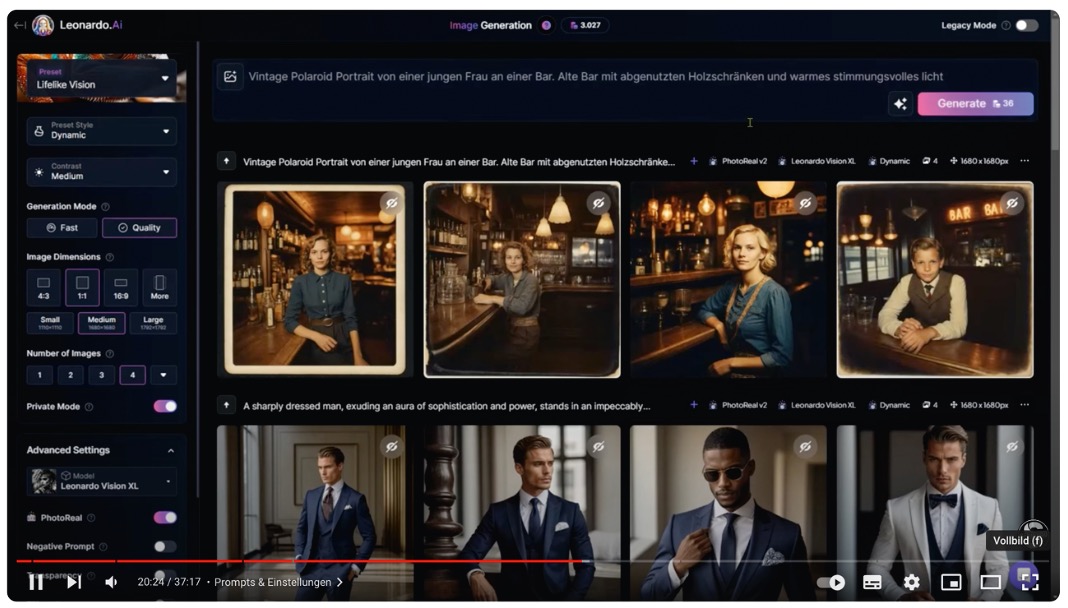Toggle visibility on first suited man image
Image resolution: width=1068 pixels, height=608 pixels.
click(392, 447)
